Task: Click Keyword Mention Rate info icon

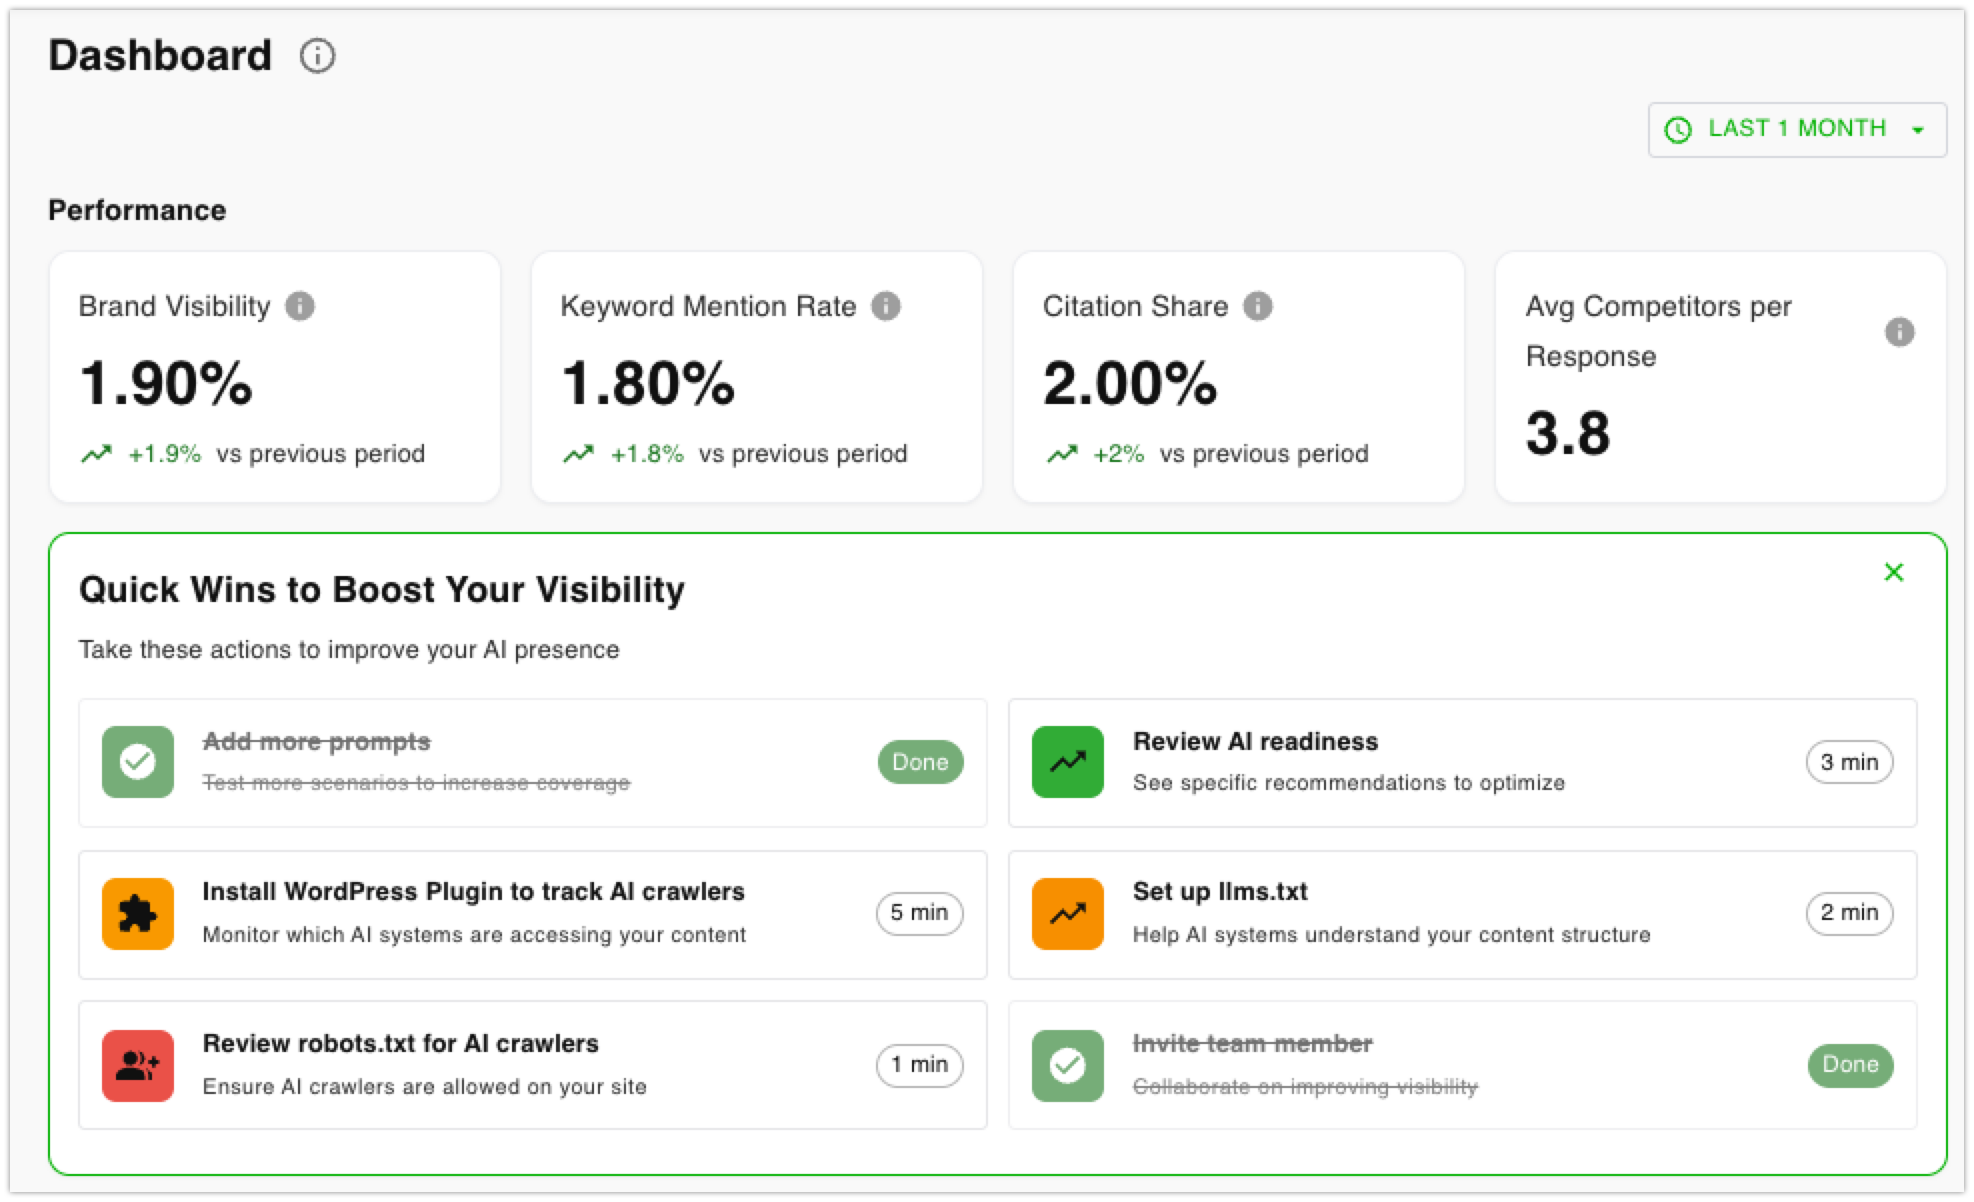Action: (886, 306)
